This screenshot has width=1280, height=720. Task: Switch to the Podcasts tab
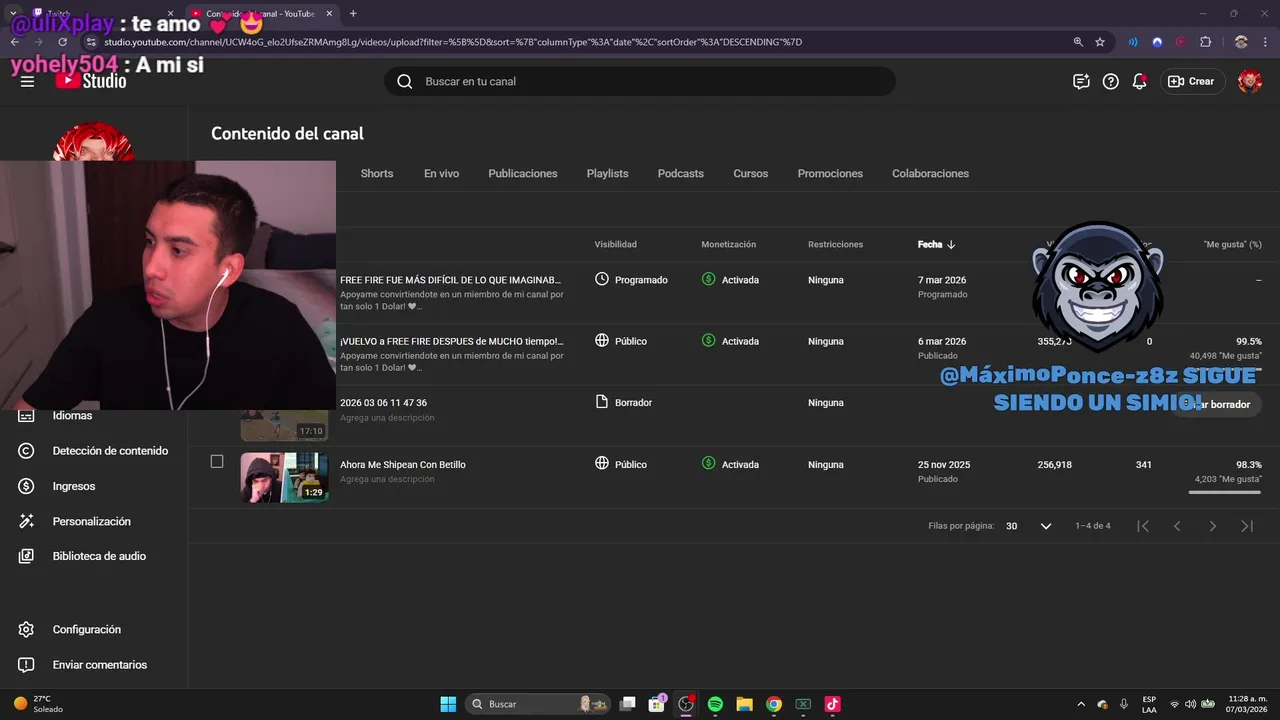click(x=681, y=173)
